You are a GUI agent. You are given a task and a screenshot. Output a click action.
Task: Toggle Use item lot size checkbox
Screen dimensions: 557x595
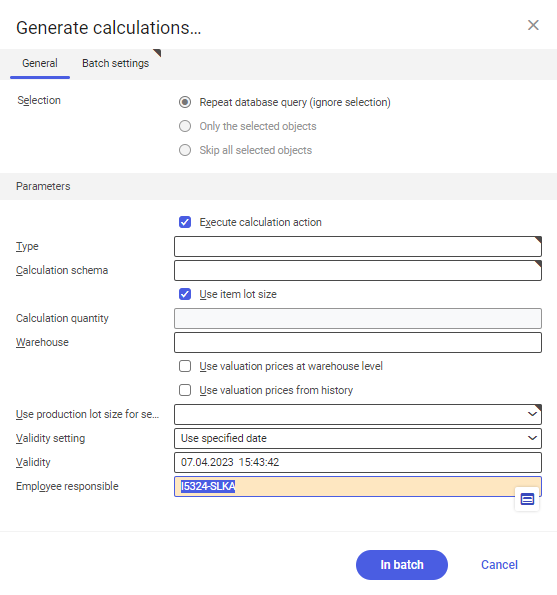185,294
